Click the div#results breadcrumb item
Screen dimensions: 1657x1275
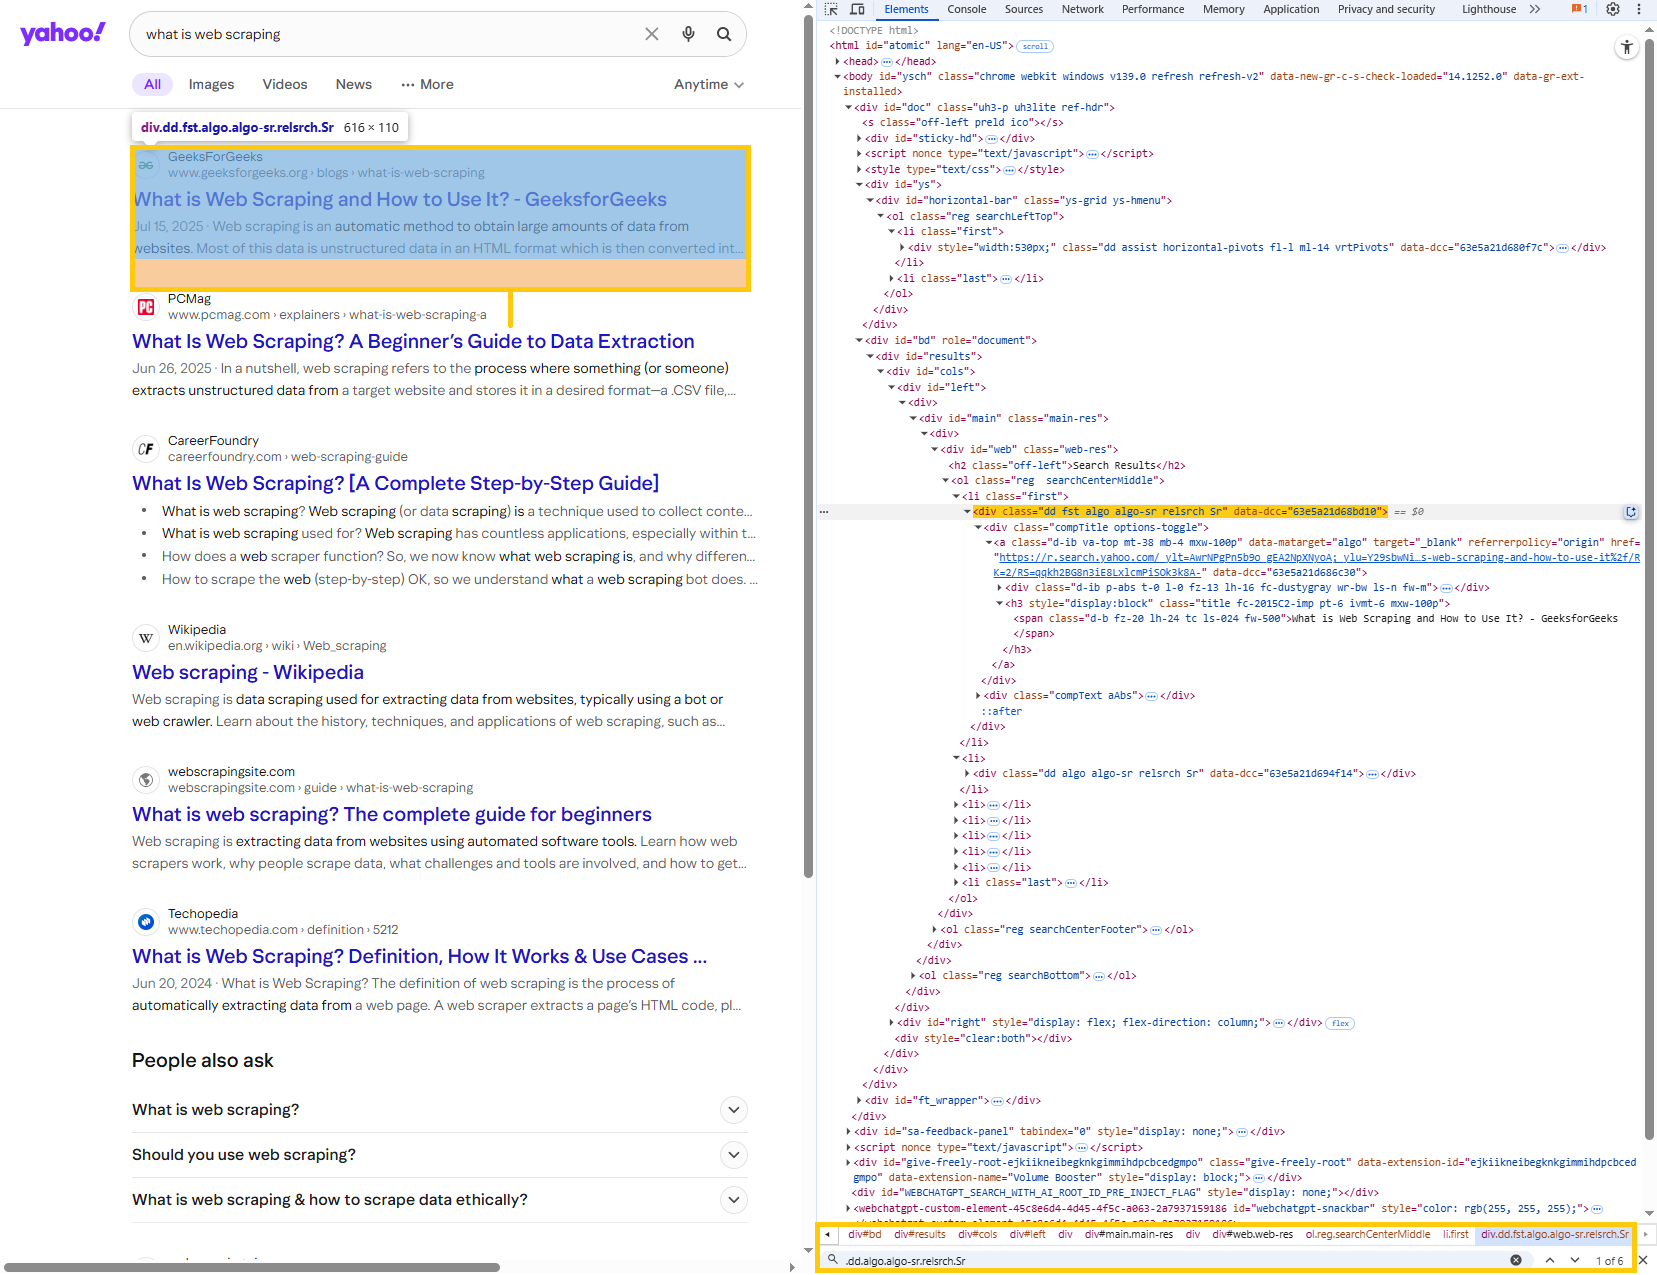[919, 1234]
